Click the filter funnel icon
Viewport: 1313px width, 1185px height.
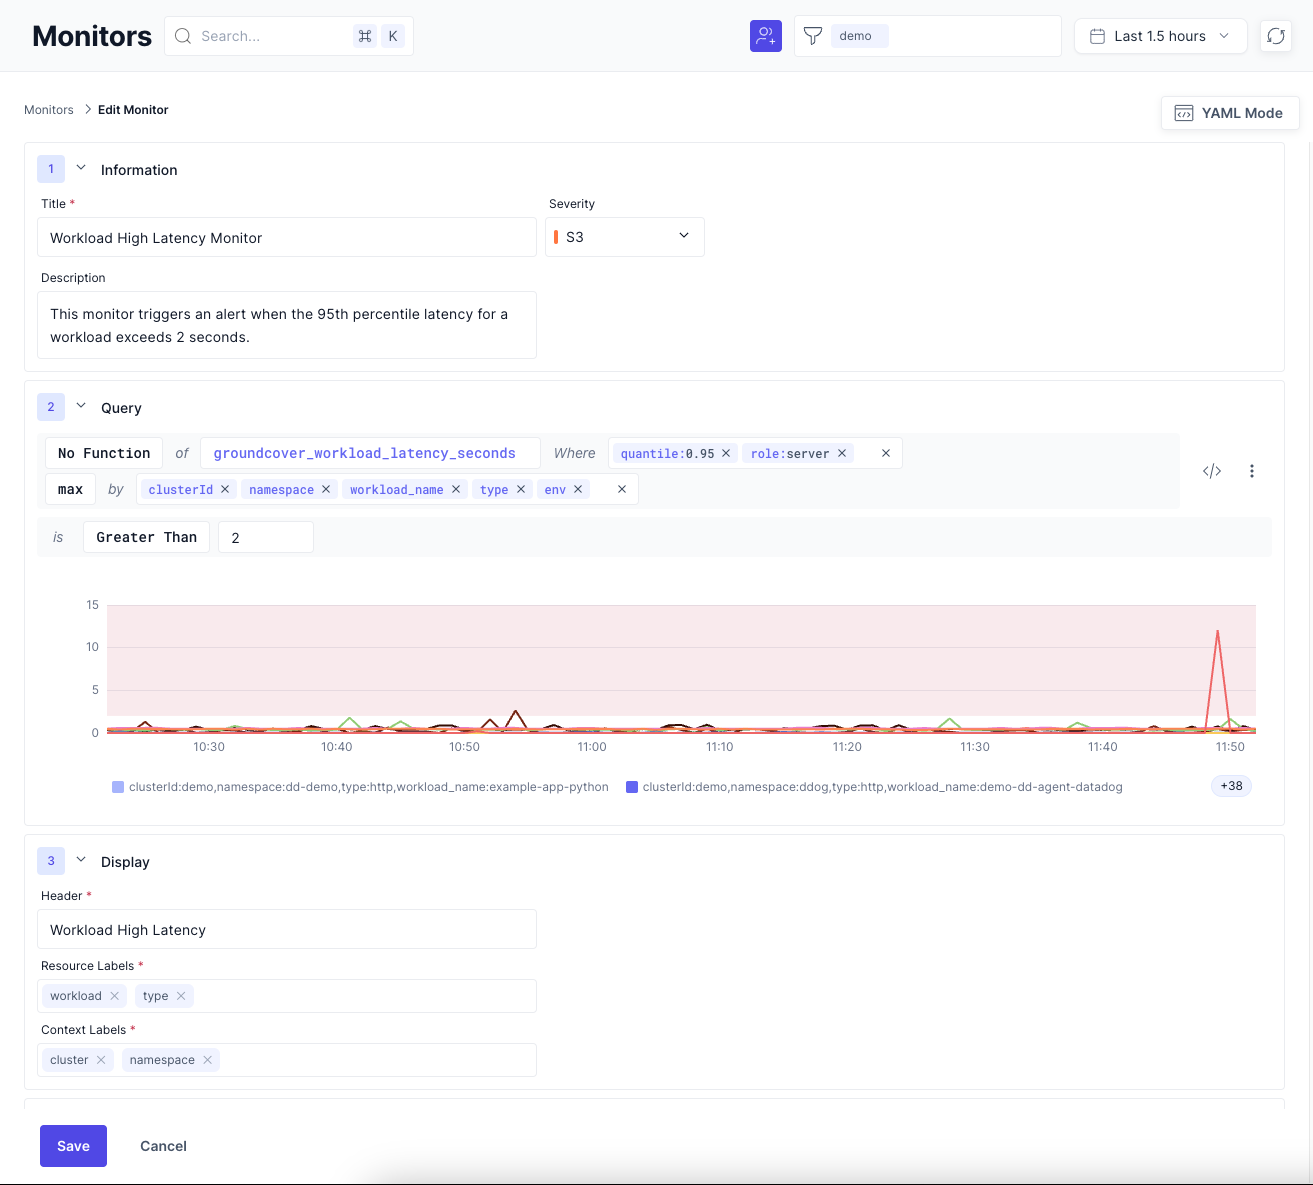[x=813, y=36]
